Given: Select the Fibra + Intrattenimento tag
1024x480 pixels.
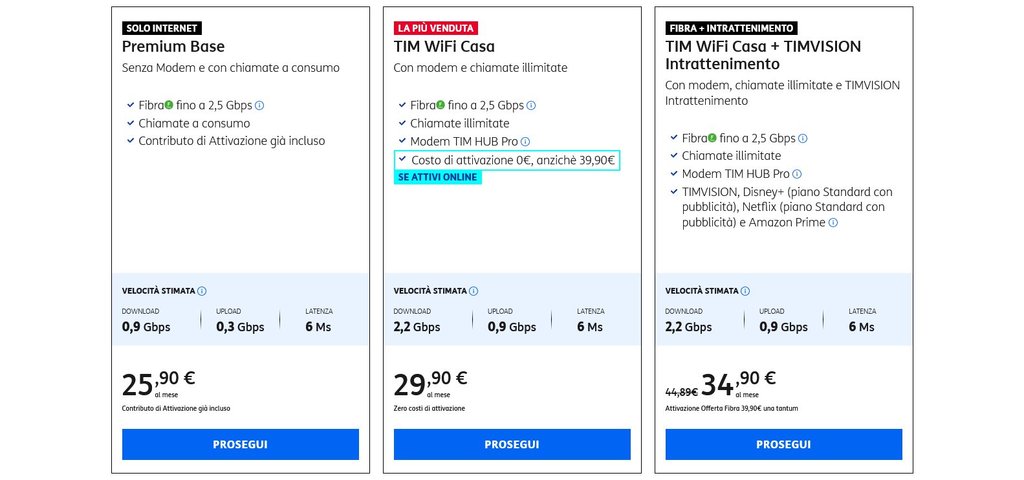Looking at the screenshot, I should (x=731, y=28).
